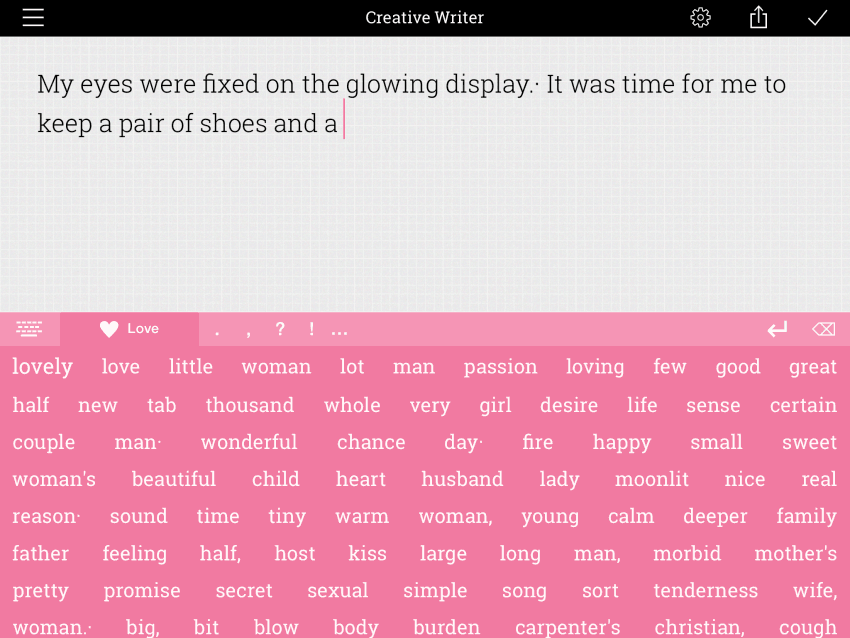Choose the suggested word "passion"

pyautogui.click(x=500, y=367)
